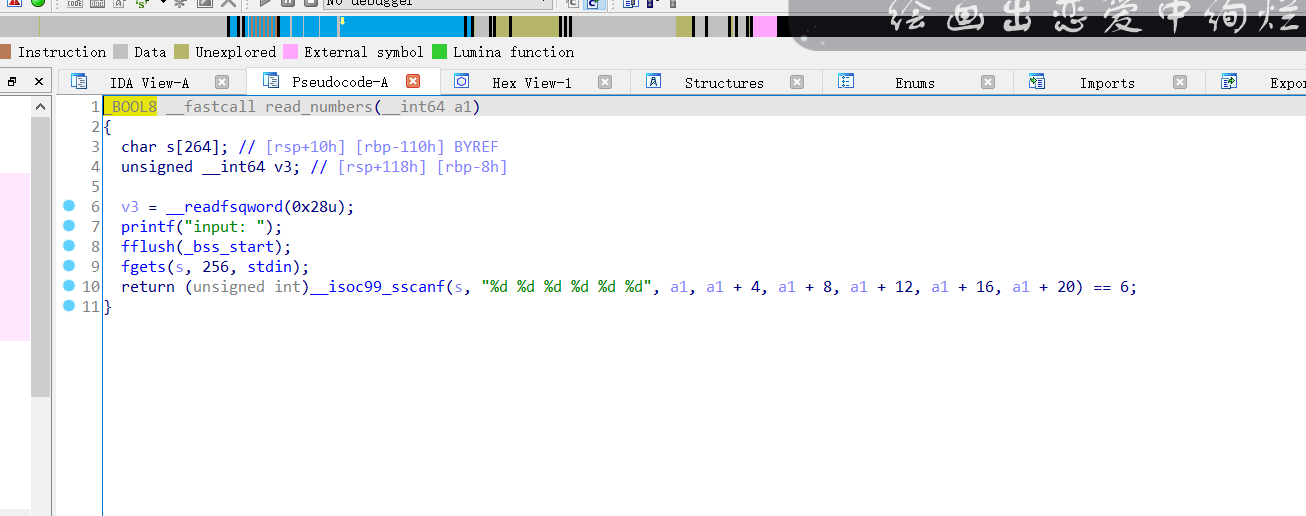Screen dimensions: 1306x516
Task: Close the Imports tab
Action: point(1180,82)
